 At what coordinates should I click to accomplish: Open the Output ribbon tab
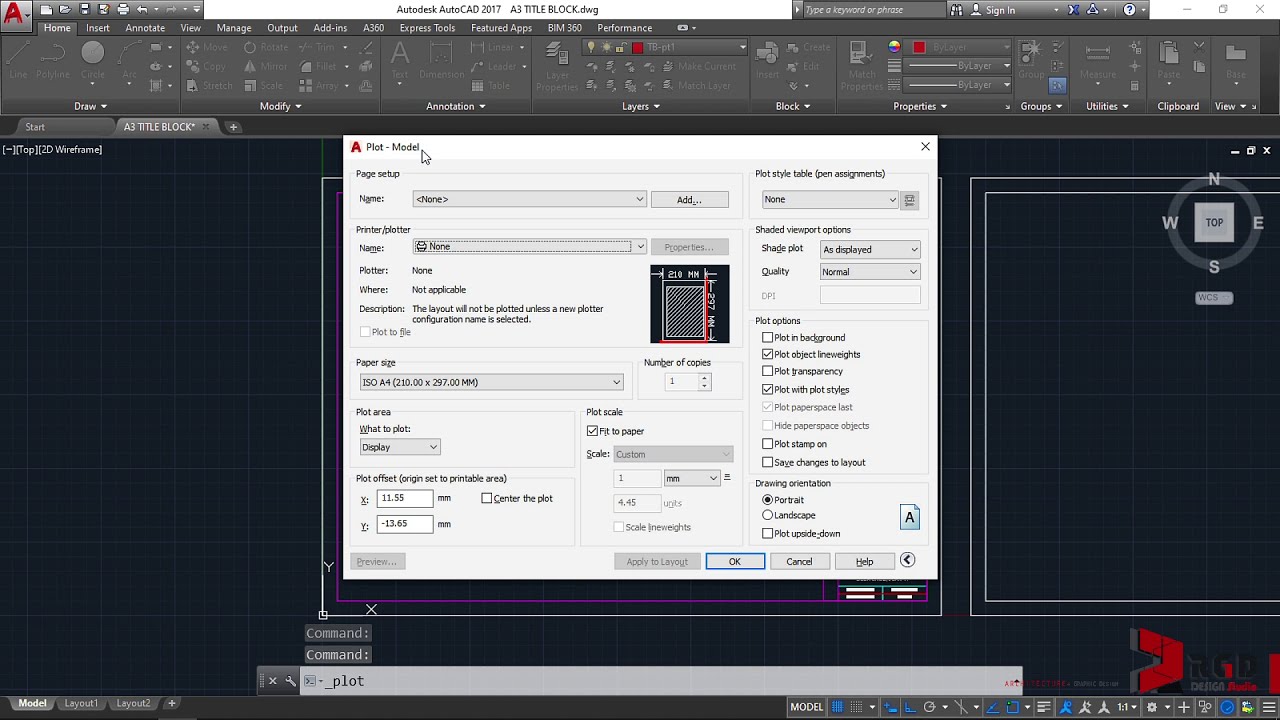pyautogui.click(x=282, y=28)
